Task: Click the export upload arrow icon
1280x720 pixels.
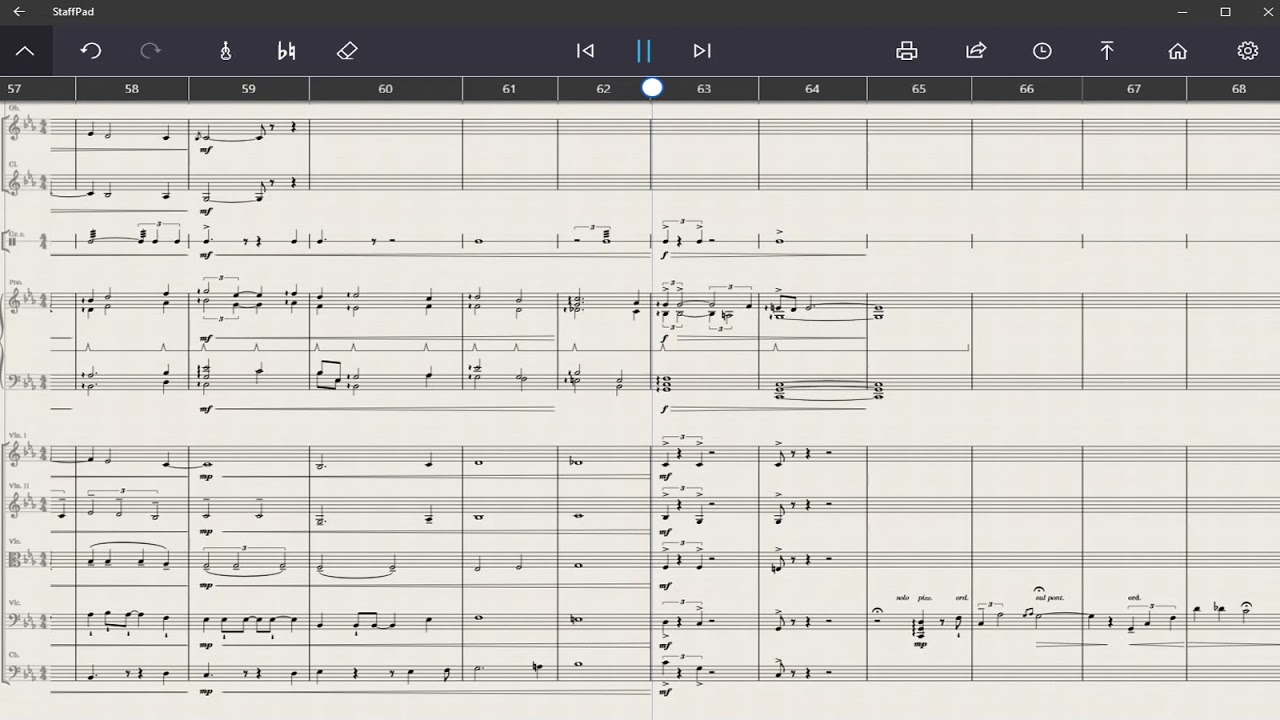Action: coord(1107,51)
